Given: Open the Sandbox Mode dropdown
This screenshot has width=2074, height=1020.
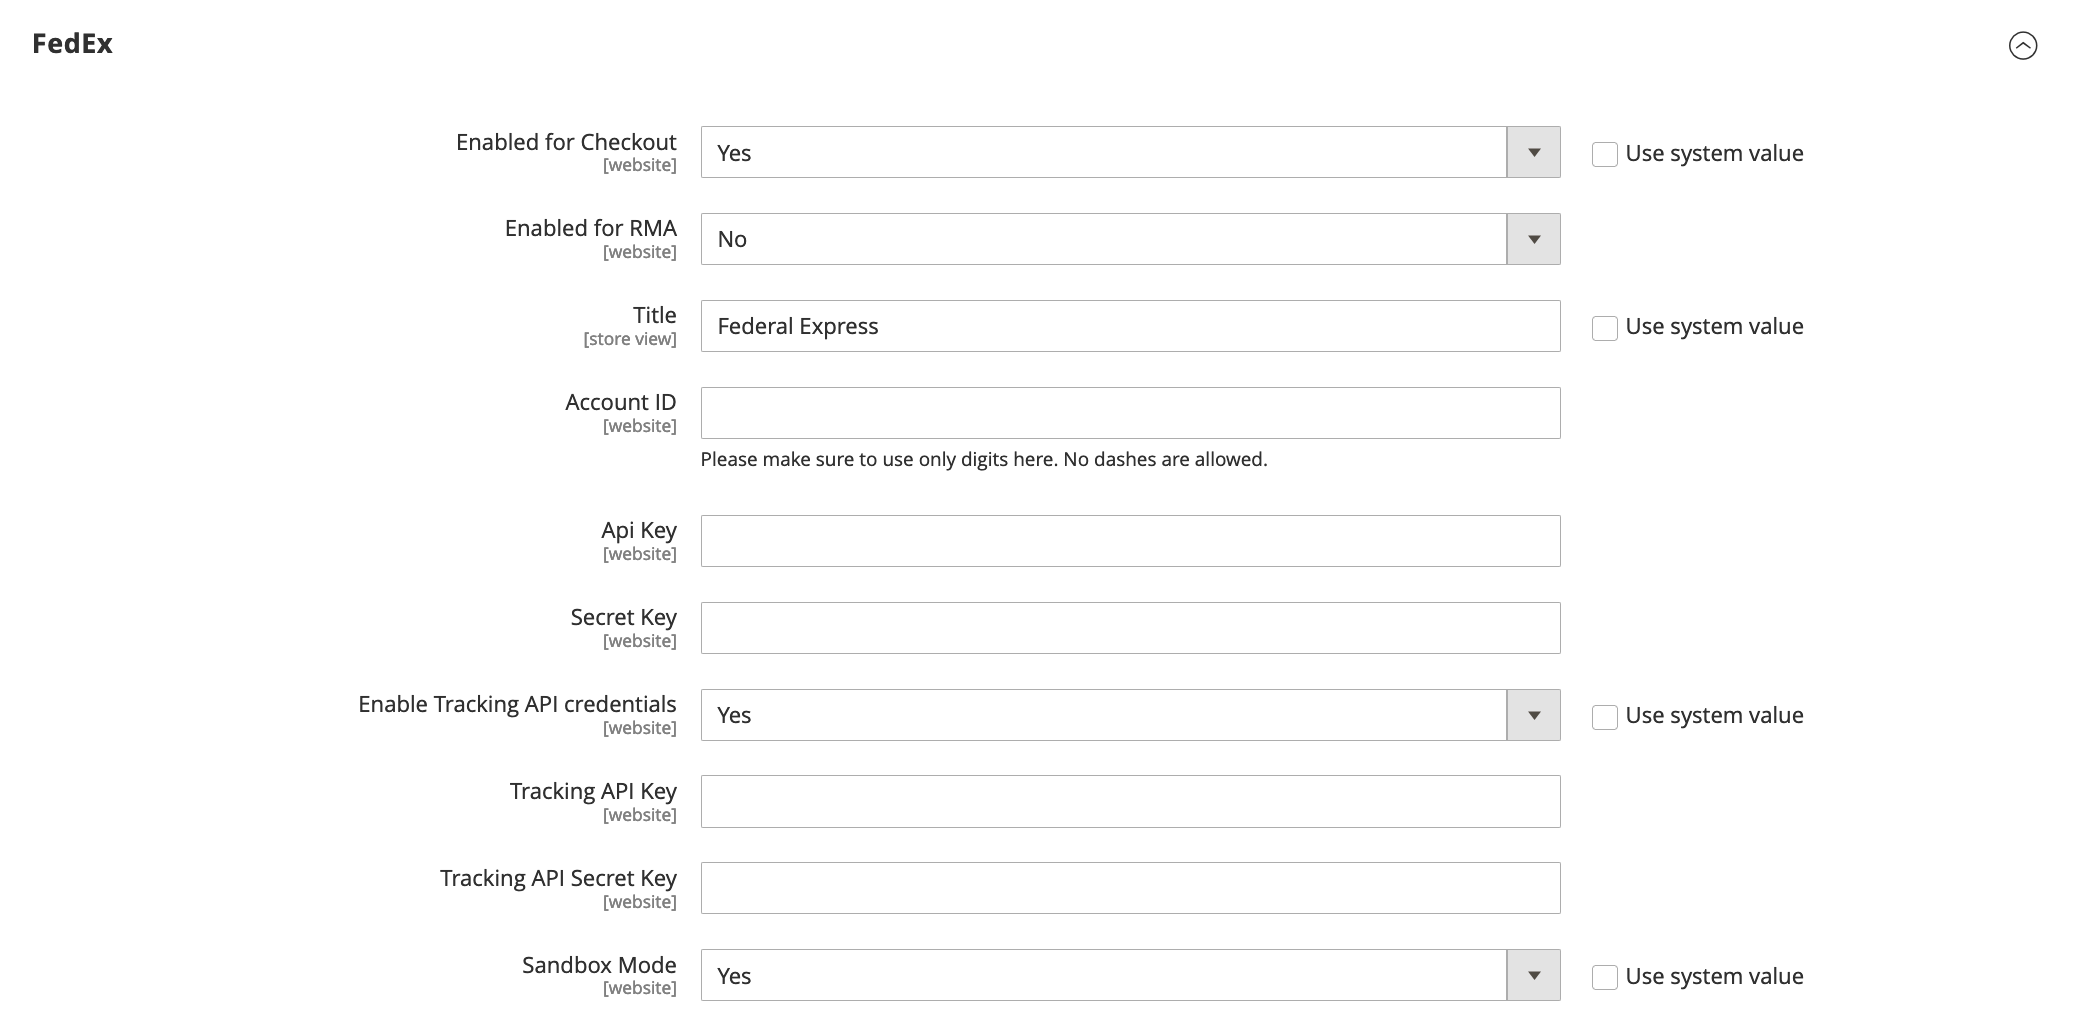Looking at the screenshot, I should [1103, 976].
